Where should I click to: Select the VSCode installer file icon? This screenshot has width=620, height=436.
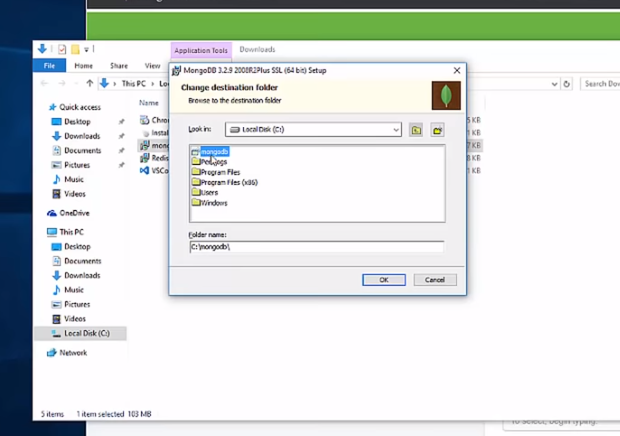pyautogui.click(x=145, y=171)
